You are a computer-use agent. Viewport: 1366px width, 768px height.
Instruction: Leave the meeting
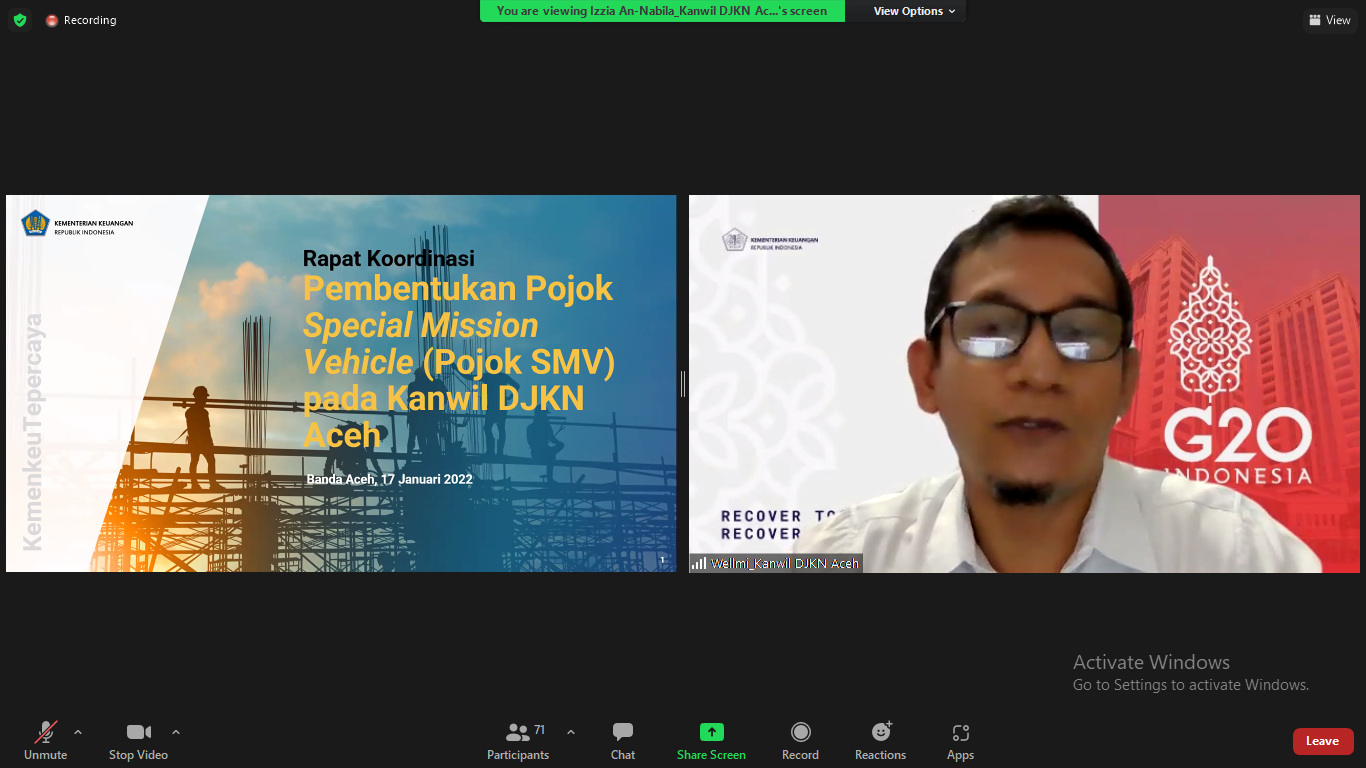point(1322,741)
